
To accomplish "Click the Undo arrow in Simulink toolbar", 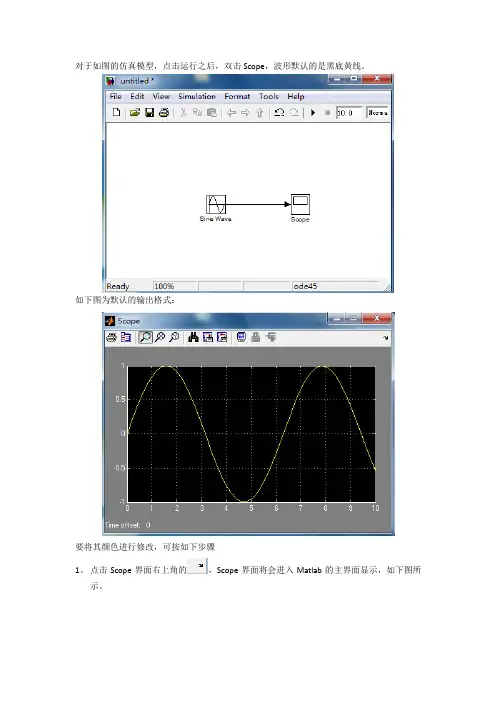I will pos(279,112).
